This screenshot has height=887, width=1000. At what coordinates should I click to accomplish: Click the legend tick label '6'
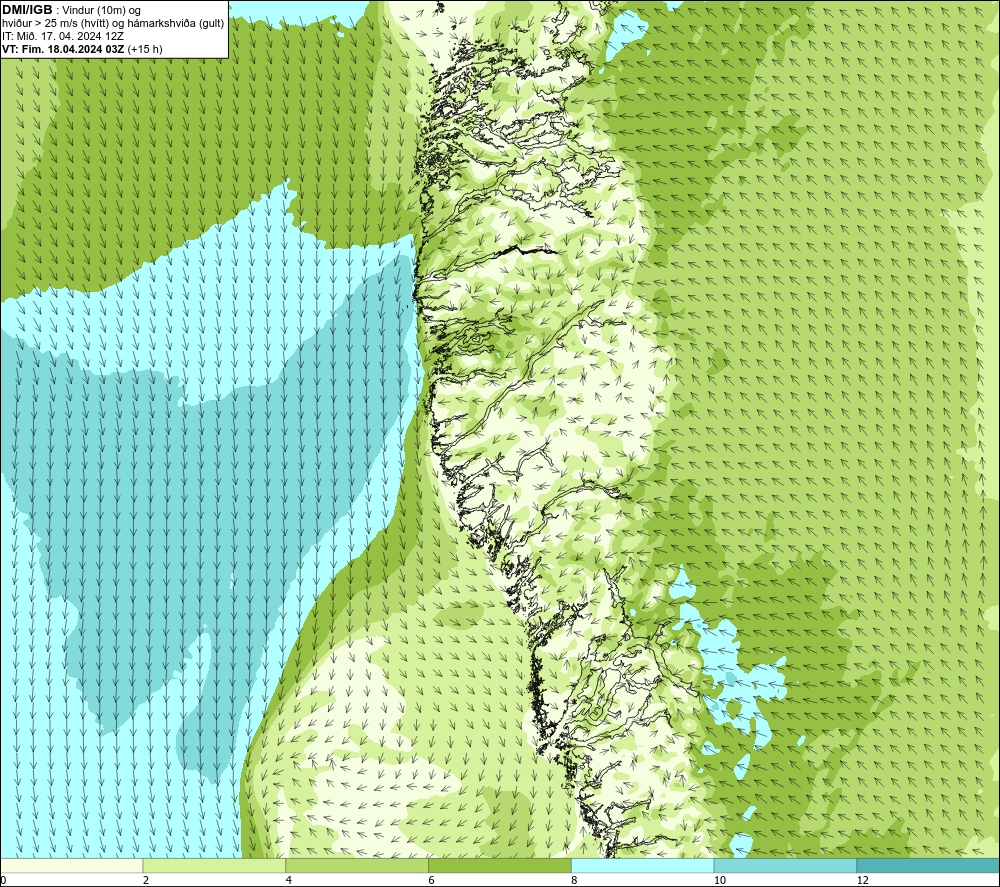coord(432,880)
